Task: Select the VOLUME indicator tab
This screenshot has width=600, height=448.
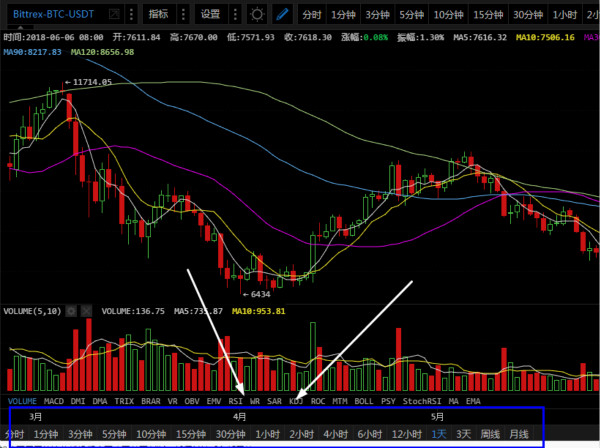Action: [20, 401]
